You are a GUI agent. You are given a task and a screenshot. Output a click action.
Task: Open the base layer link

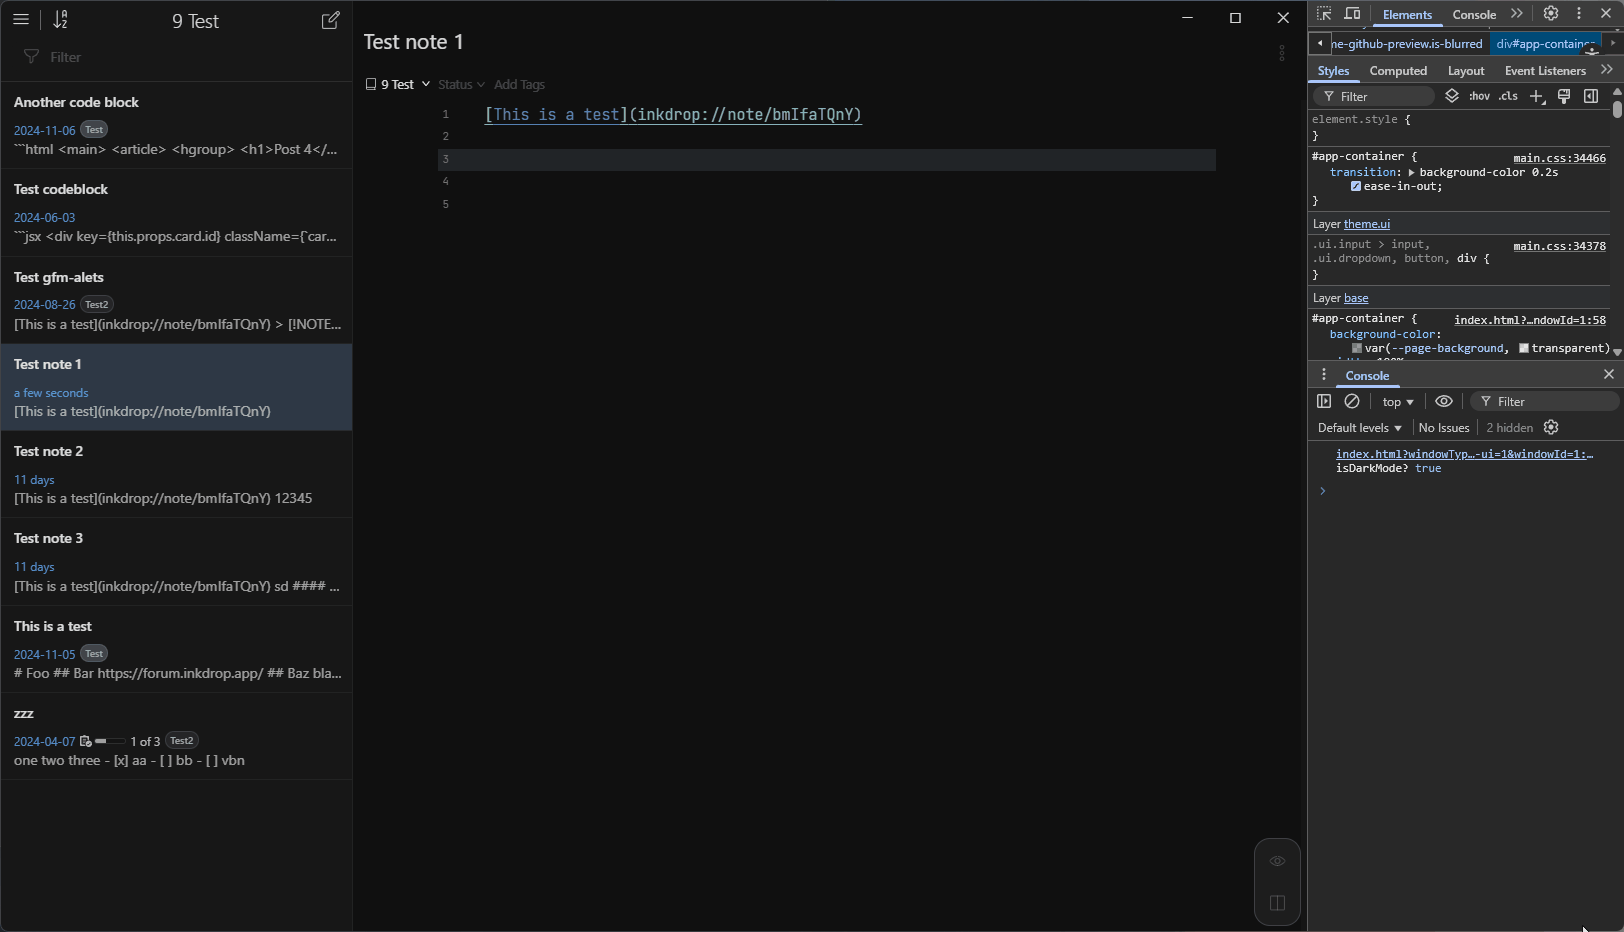1356,298
